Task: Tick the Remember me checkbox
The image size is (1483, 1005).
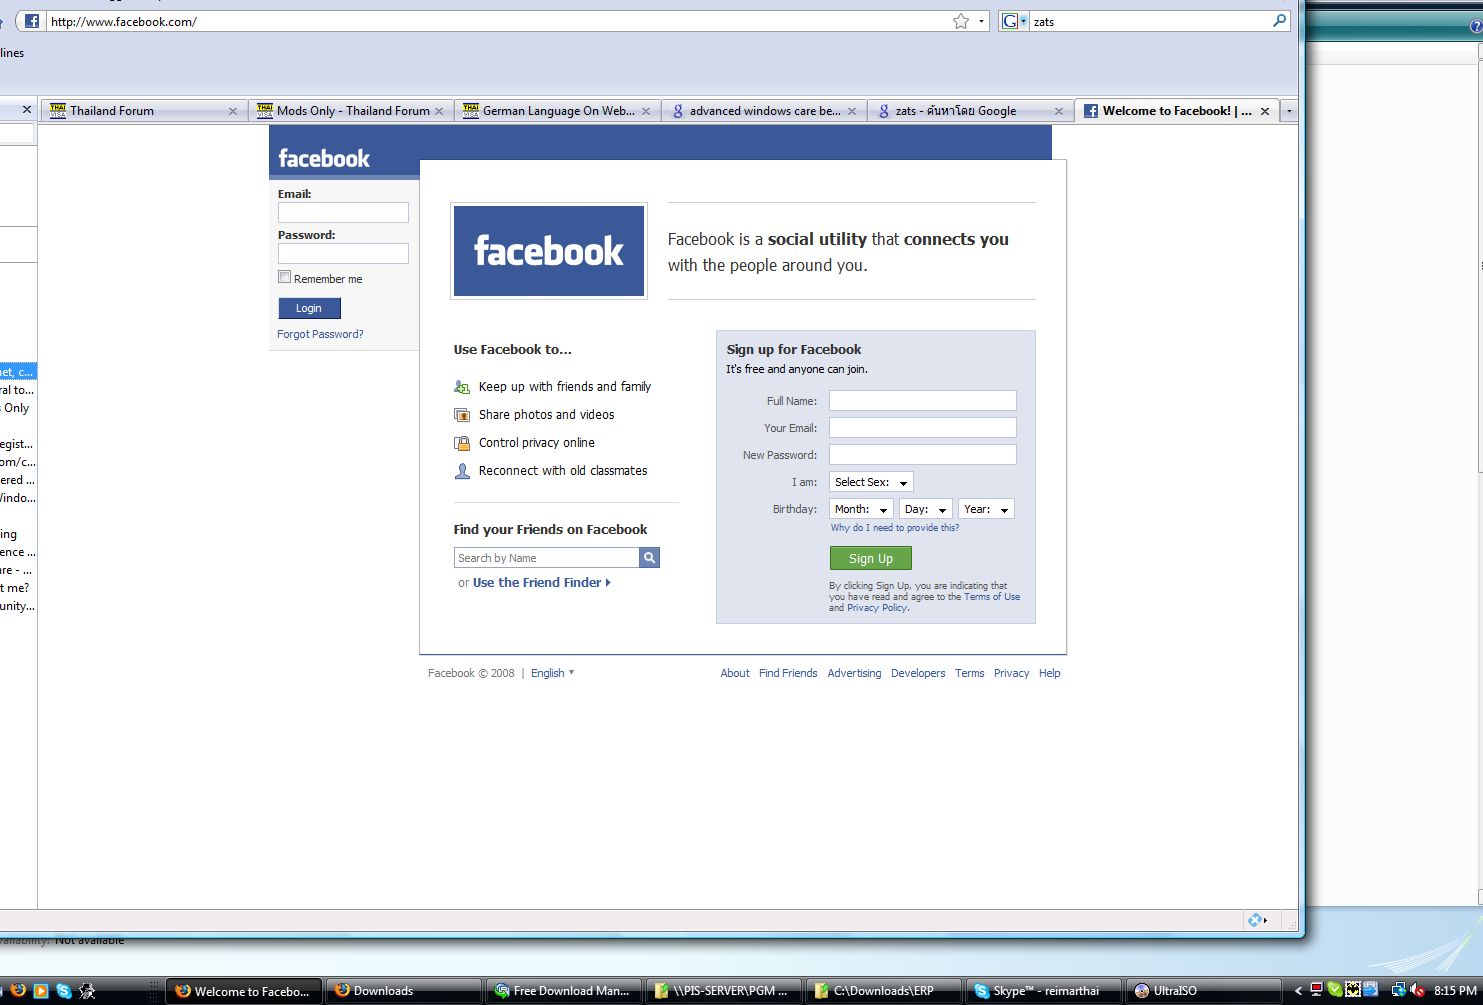Action: point(285,277)
